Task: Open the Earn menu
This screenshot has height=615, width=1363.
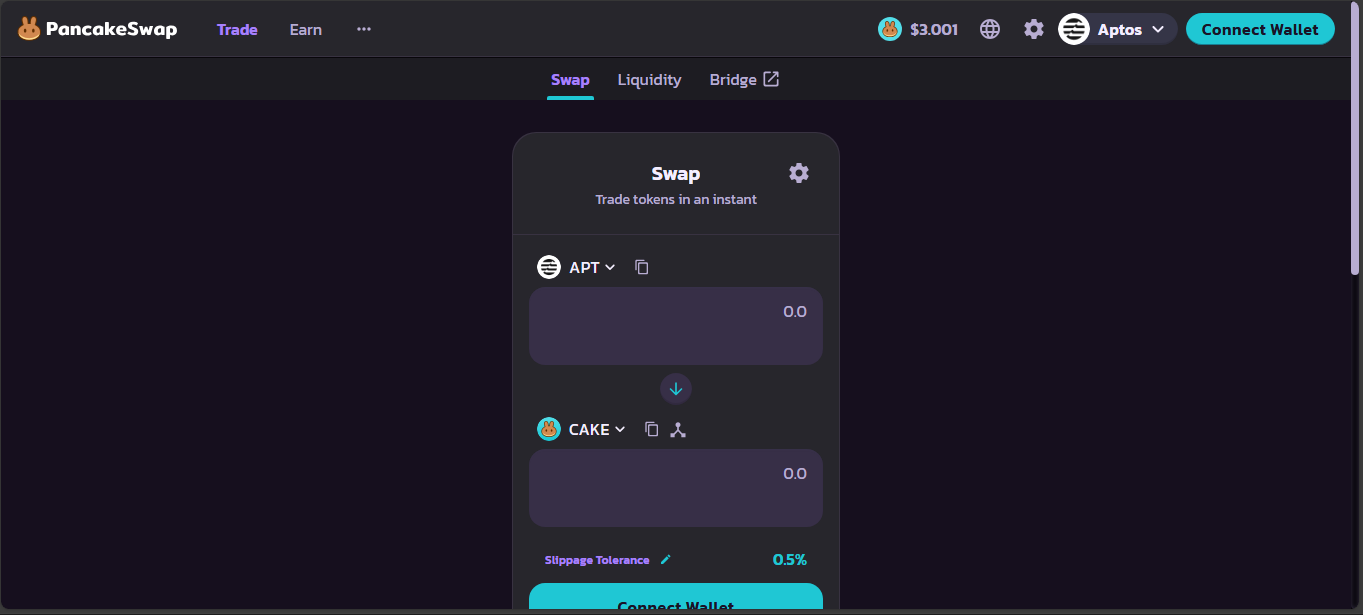Action: click(306, 29)
